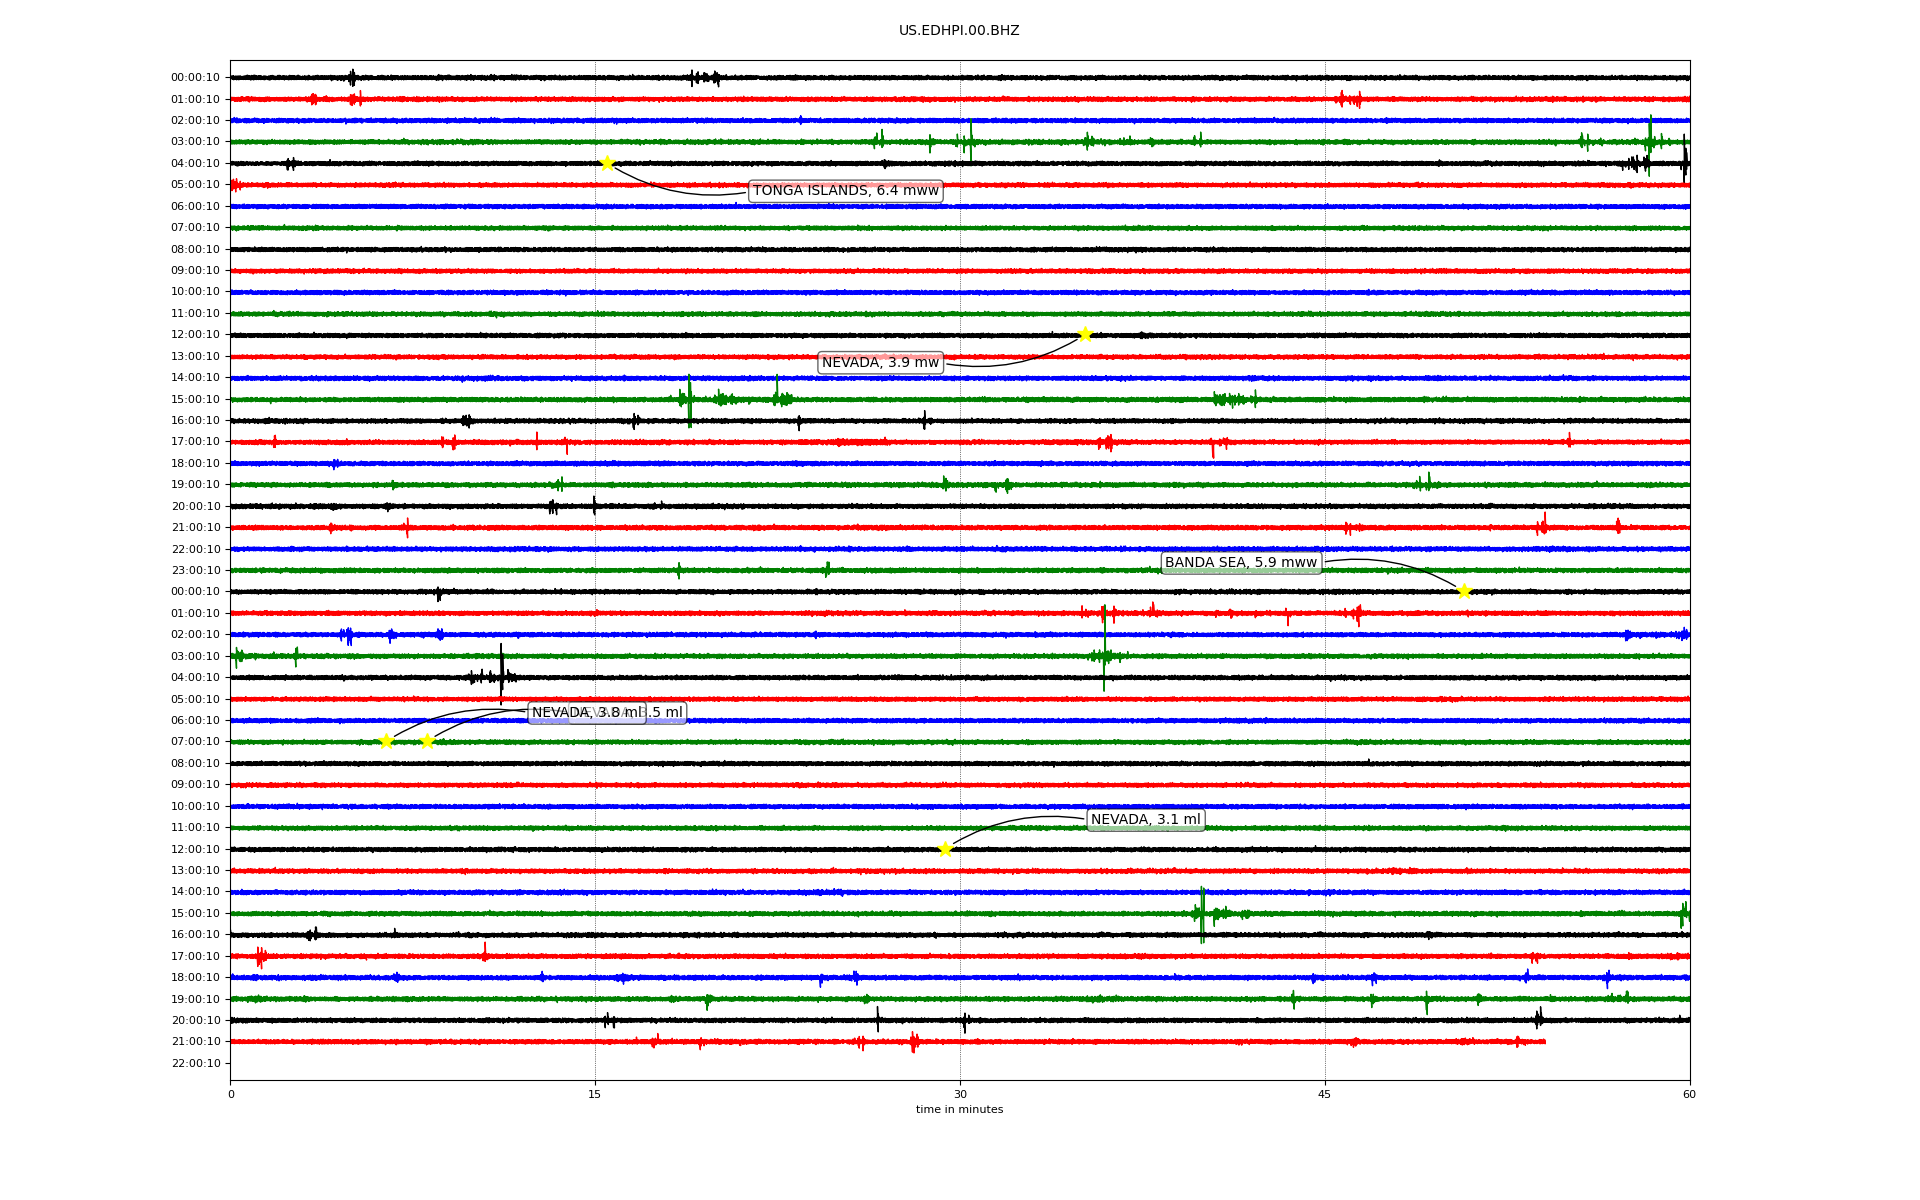Click the x-axis tick label 30
Viewport: 1920px width, 1200px height.
[960, 1094]
